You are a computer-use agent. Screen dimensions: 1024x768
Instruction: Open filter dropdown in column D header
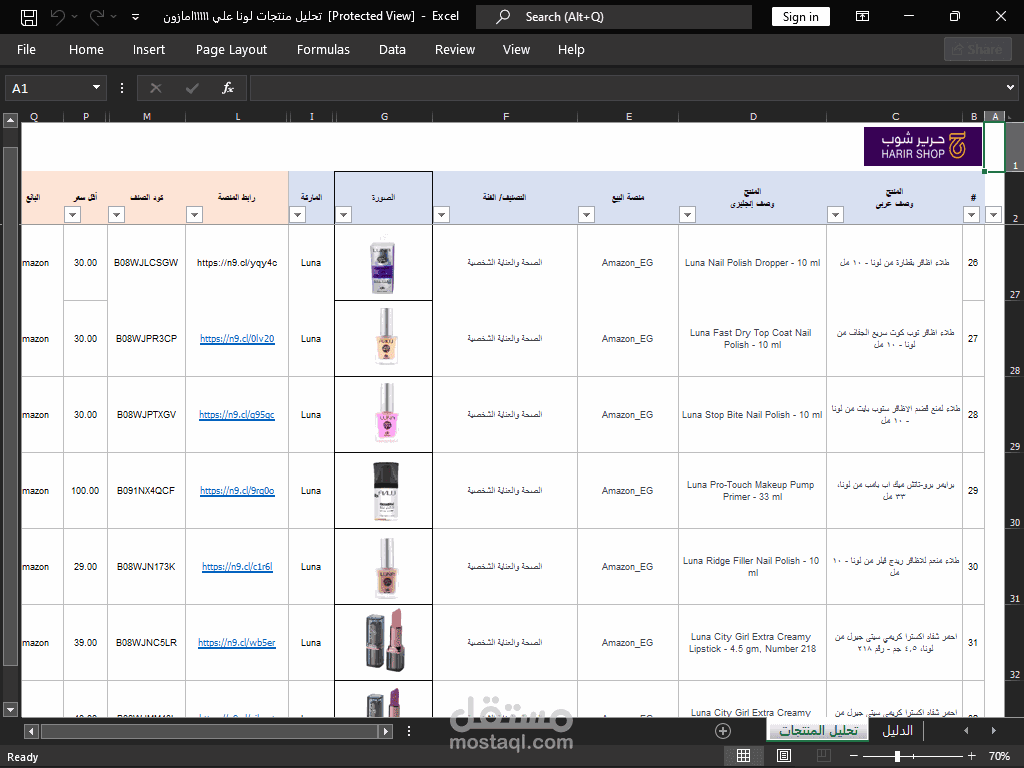point(687,214)
